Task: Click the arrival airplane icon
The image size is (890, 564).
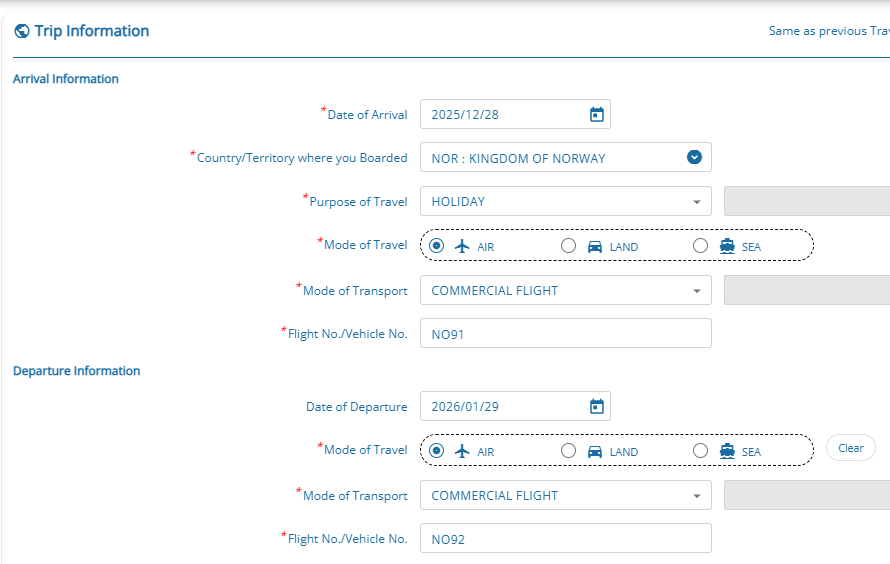Action: click(462, 246)
